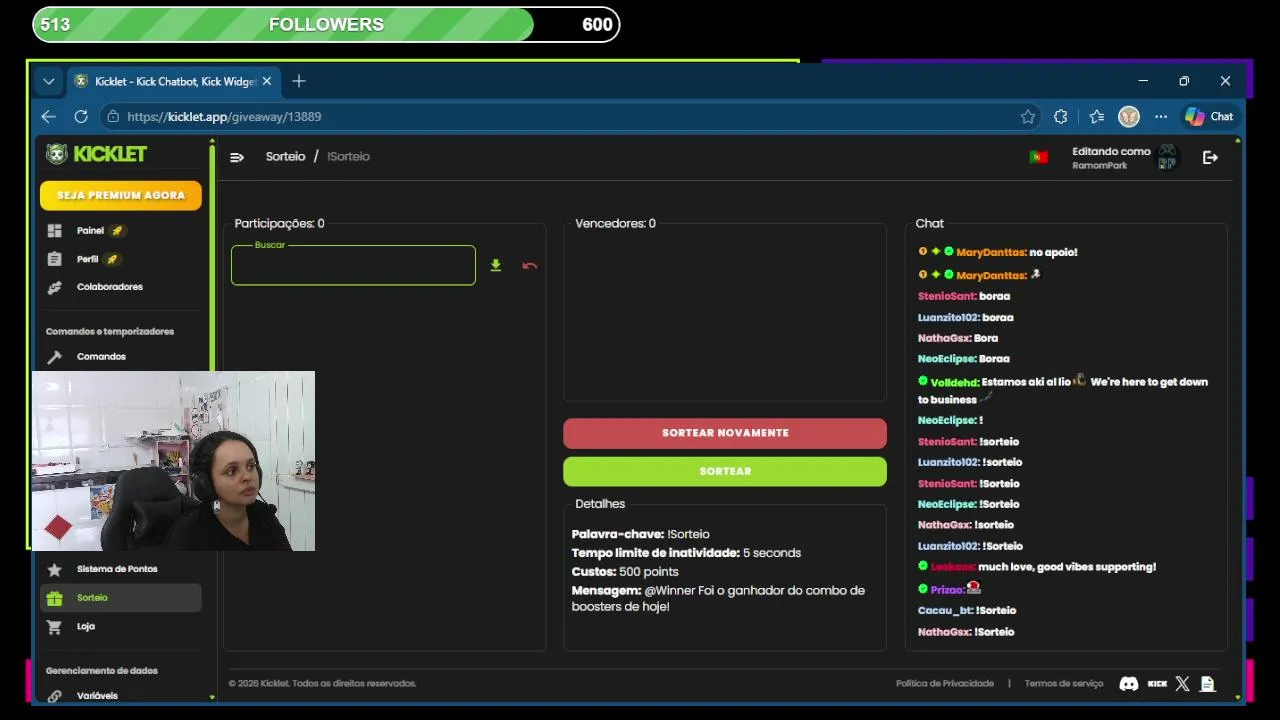Click SEJA PREMIUM AGORA button
The height and width of the screenshot is (720, 1280).
point(121,195)
